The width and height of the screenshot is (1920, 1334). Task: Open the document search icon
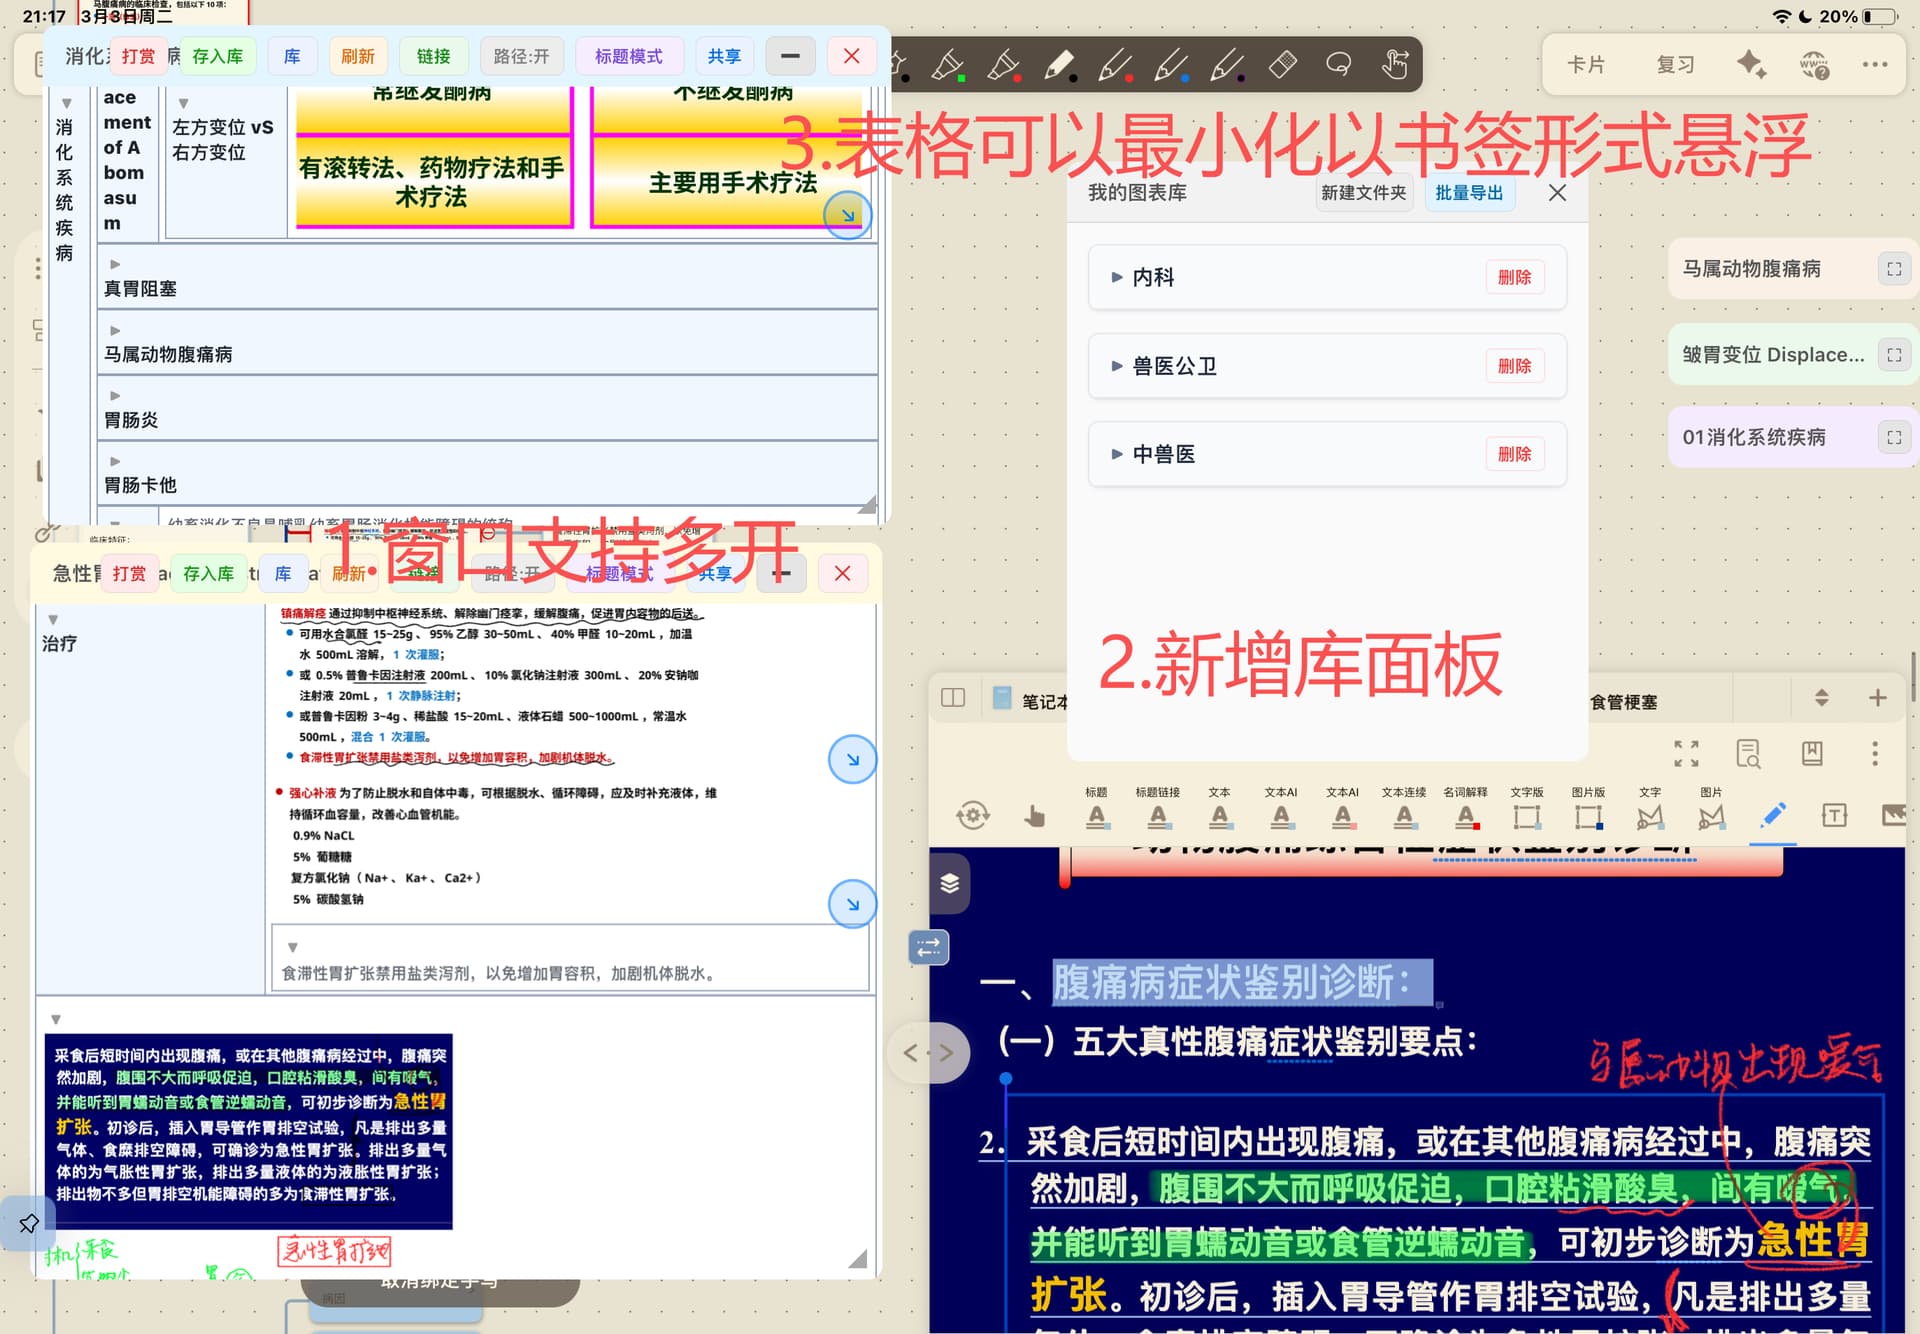pos(1748,753)
